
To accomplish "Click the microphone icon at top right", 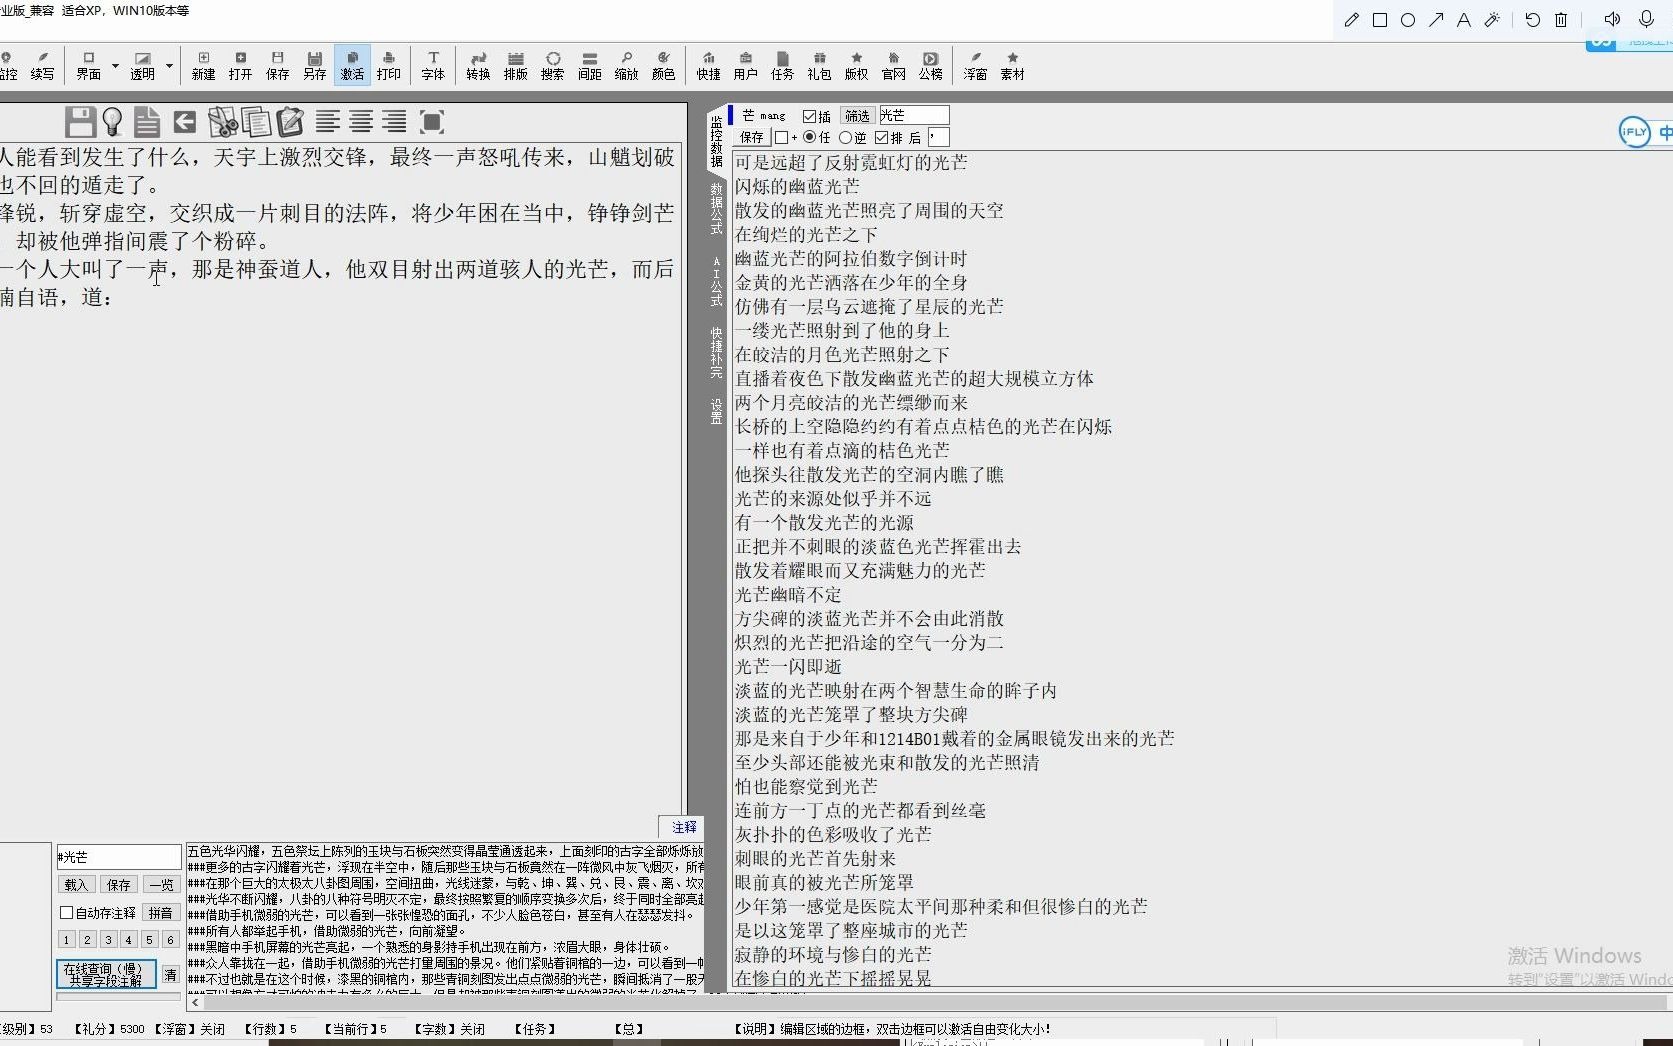I will pos(1647,20).
